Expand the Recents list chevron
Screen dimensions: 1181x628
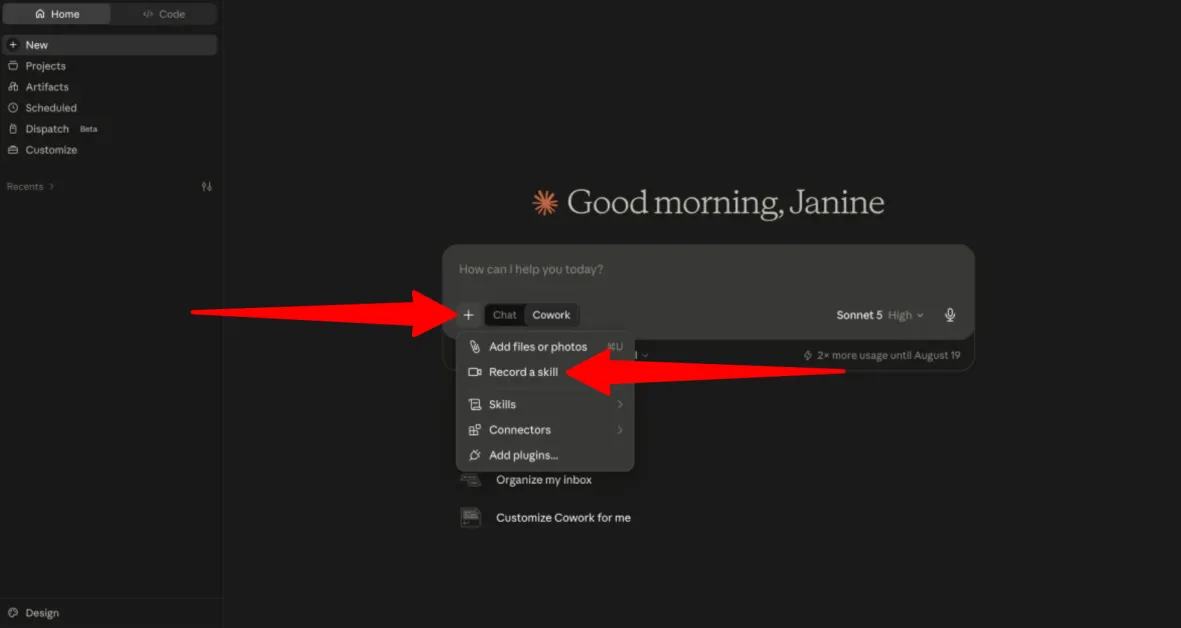(x=51, y=187)
